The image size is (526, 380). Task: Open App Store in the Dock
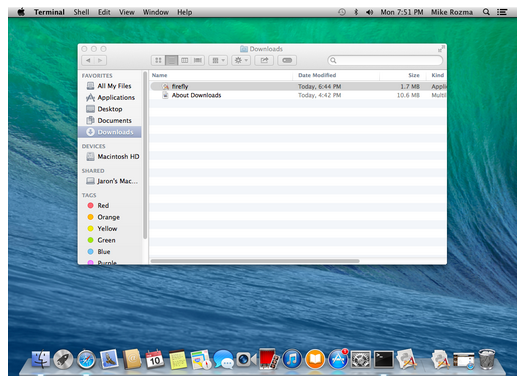[338, 360]
